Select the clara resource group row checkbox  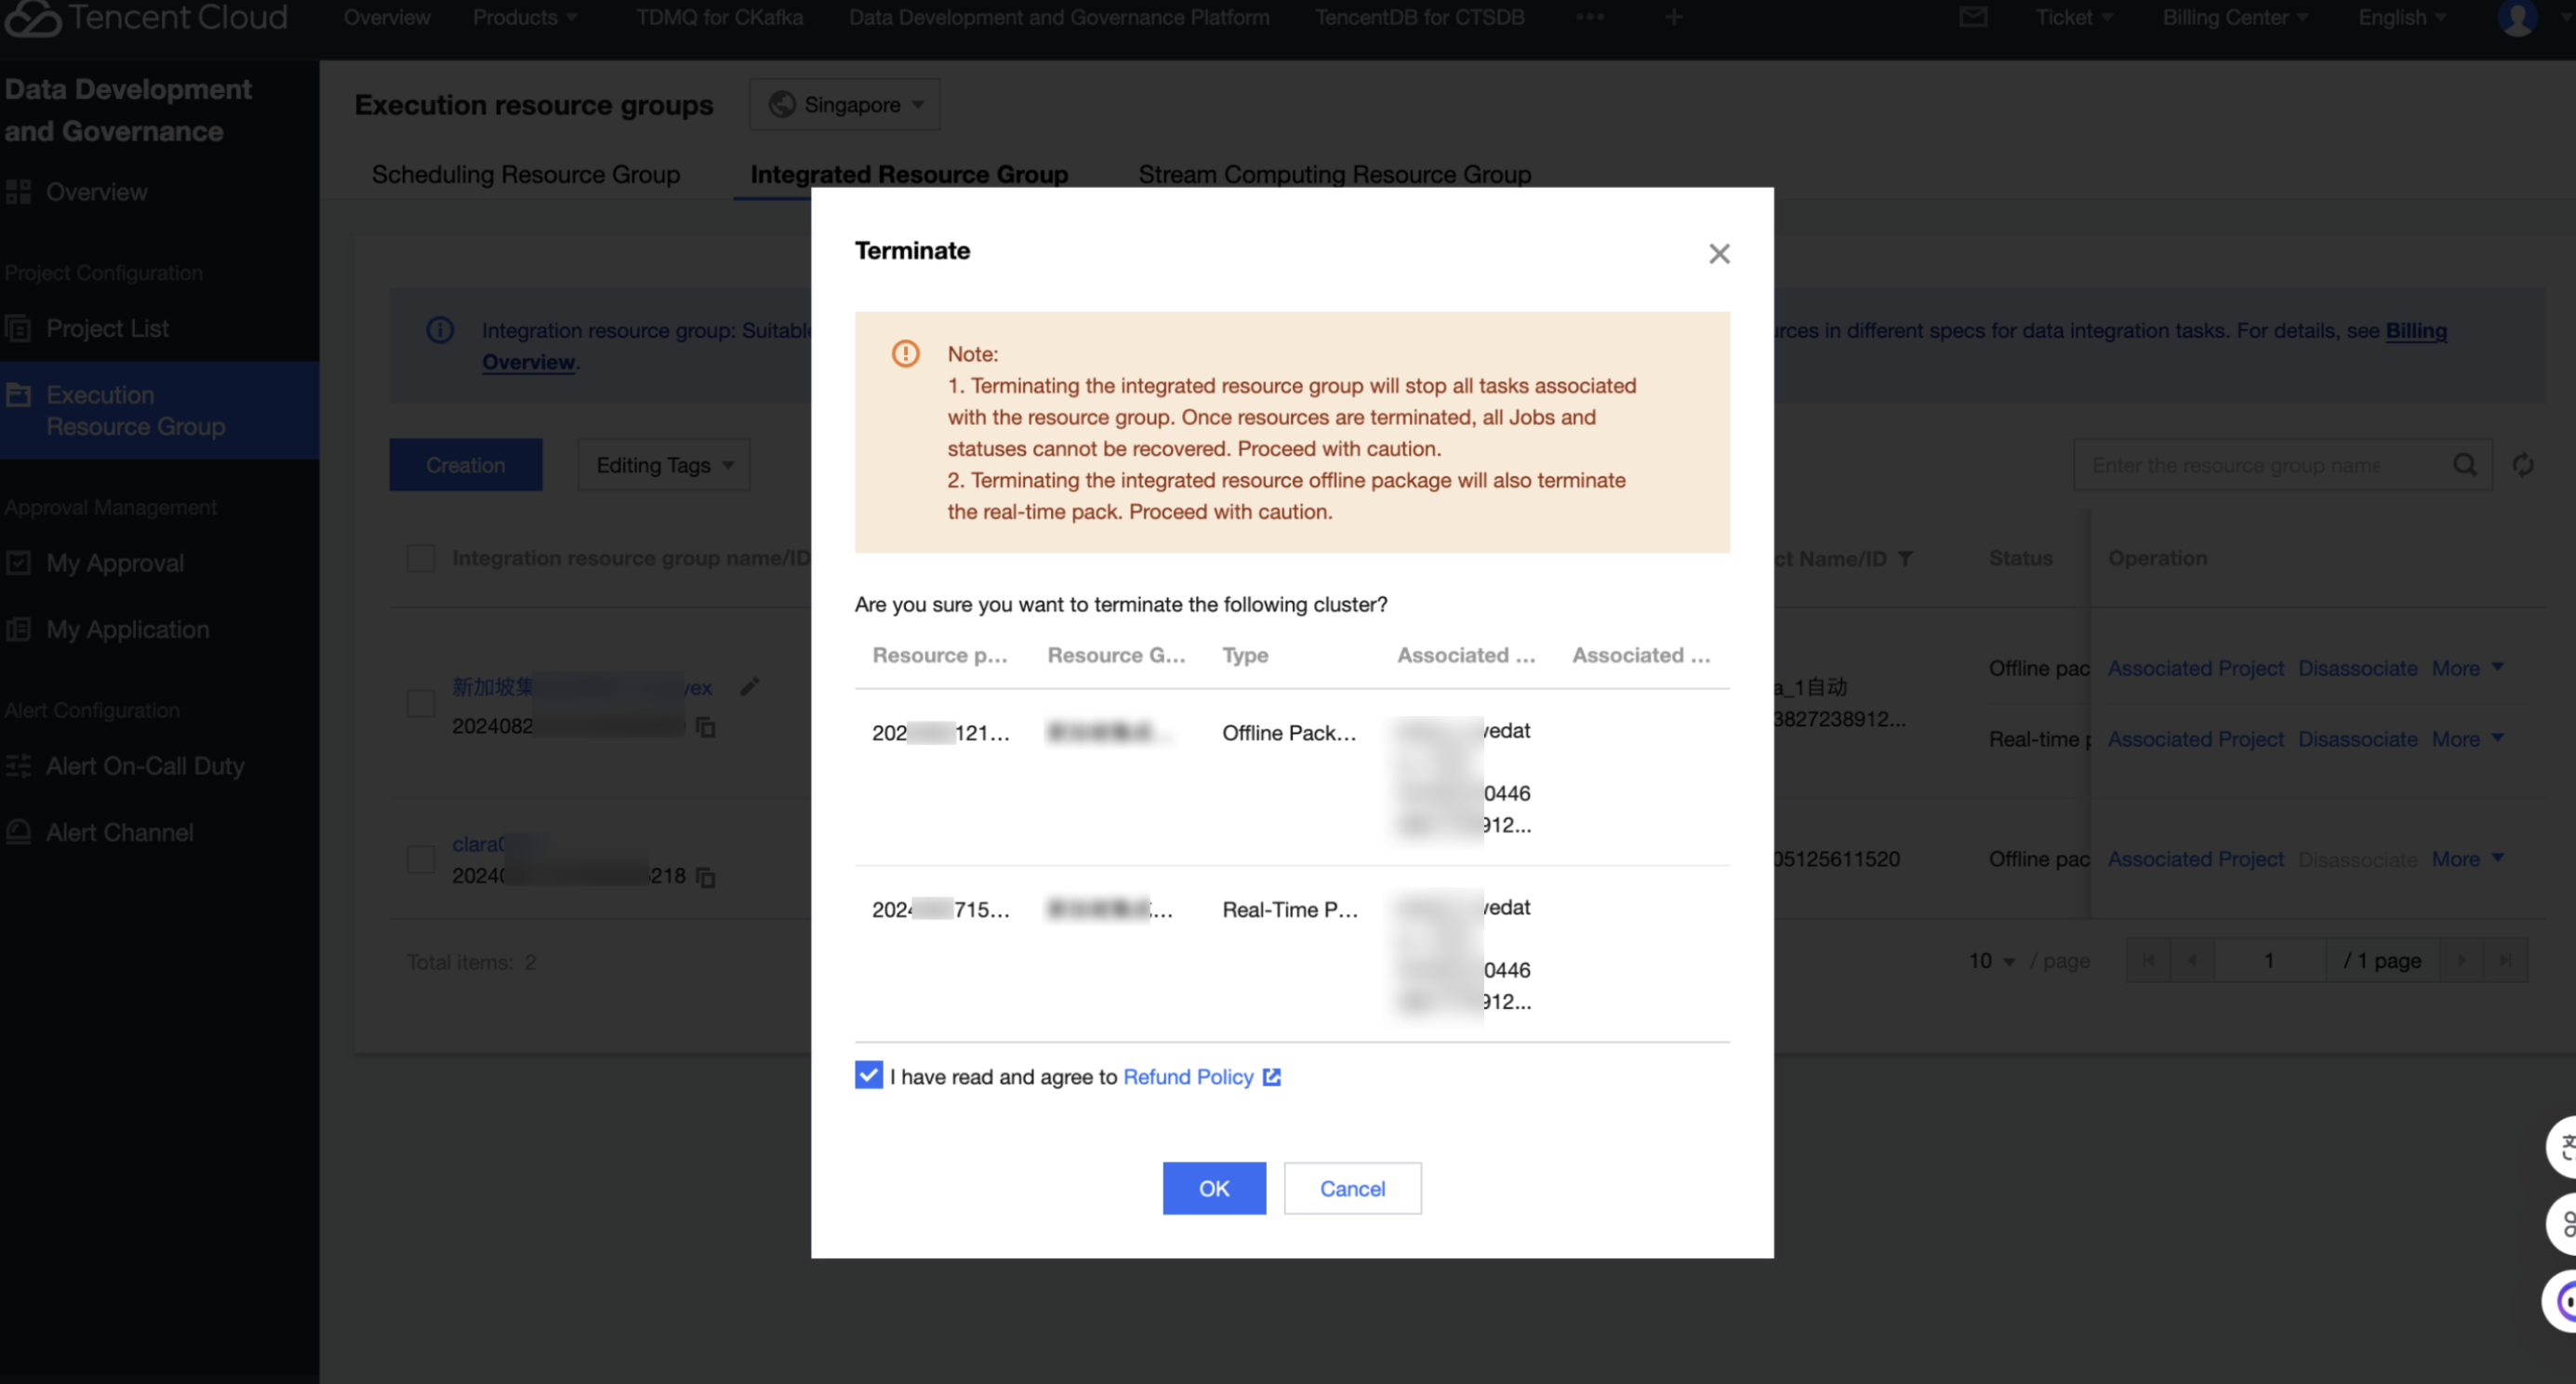coord(421,859)
